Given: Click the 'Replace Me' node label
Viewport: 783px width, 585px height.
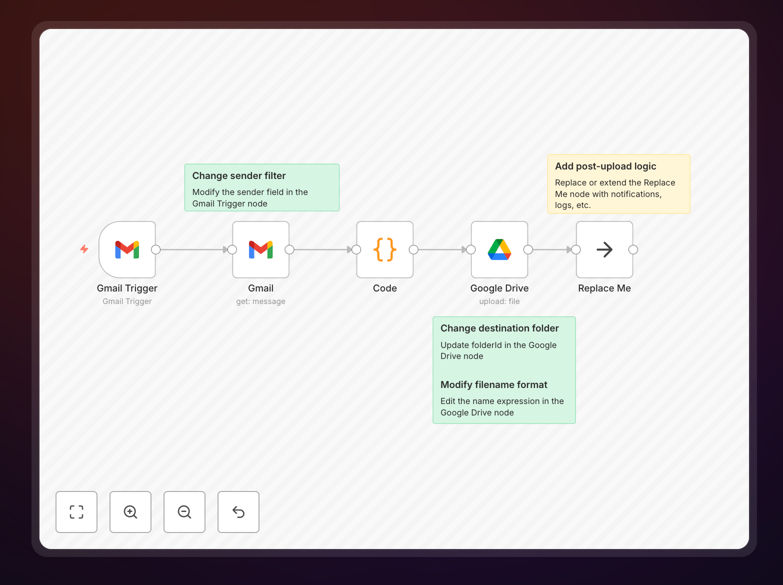Looking at the screenshot, I should coord(604,288).
